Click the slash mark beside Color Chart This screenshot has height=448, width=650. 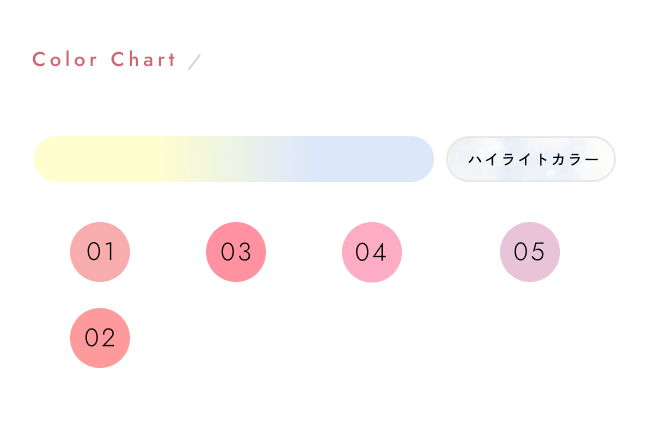194,62
